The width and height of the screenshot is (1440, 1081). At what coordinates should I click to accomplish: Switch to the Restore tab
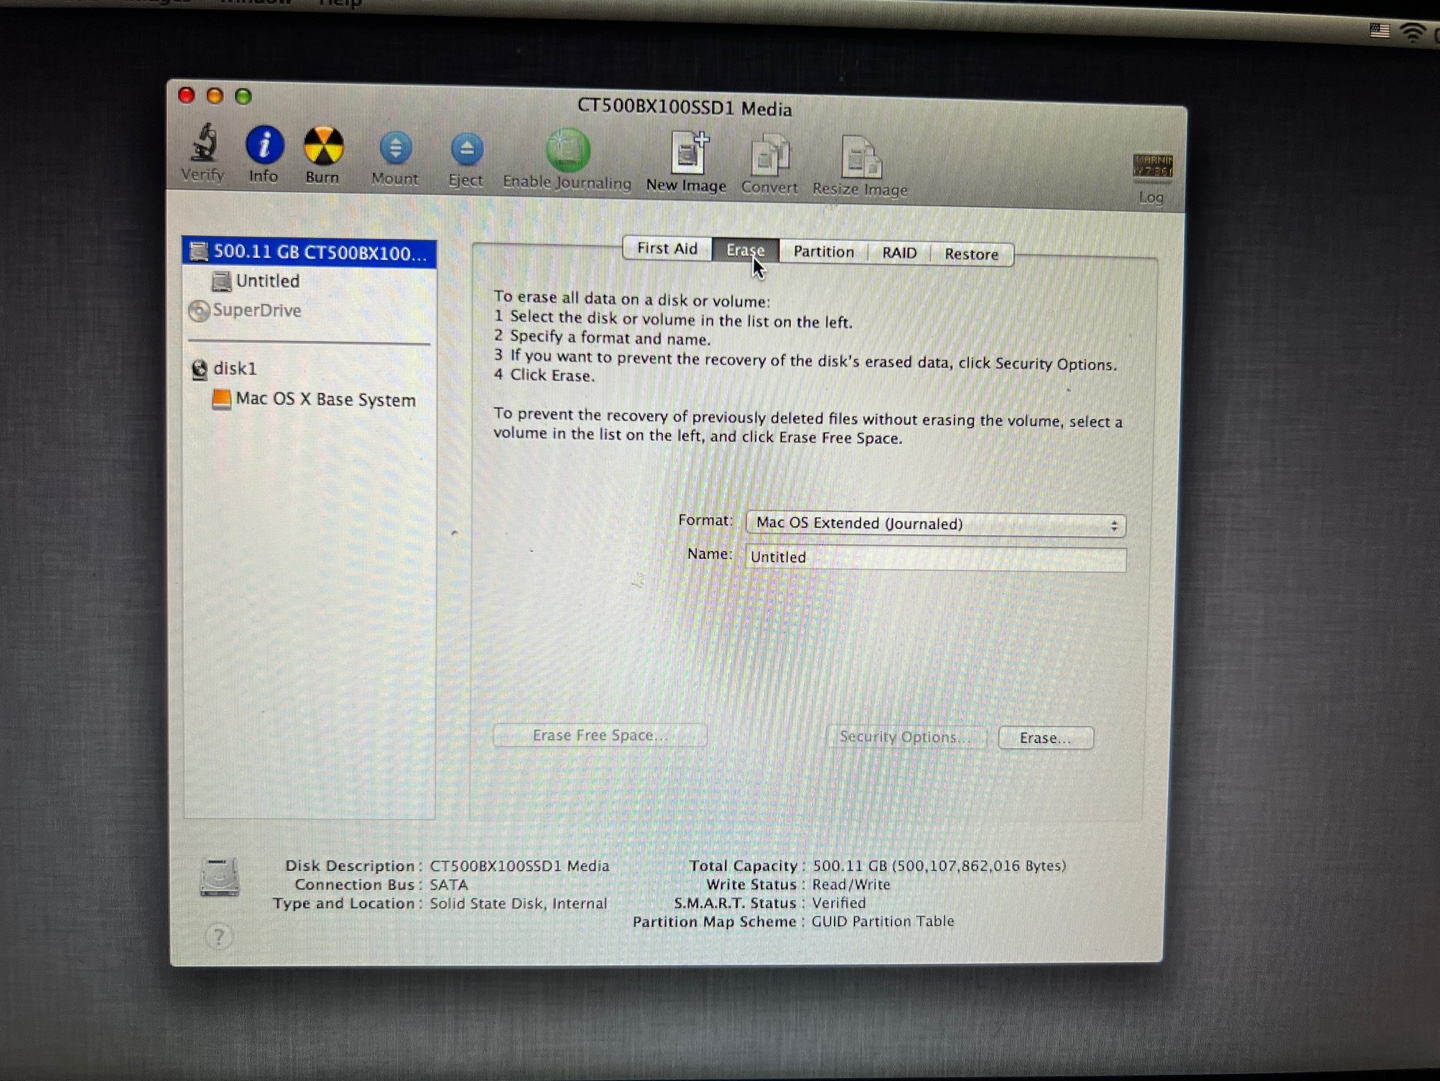972,254
